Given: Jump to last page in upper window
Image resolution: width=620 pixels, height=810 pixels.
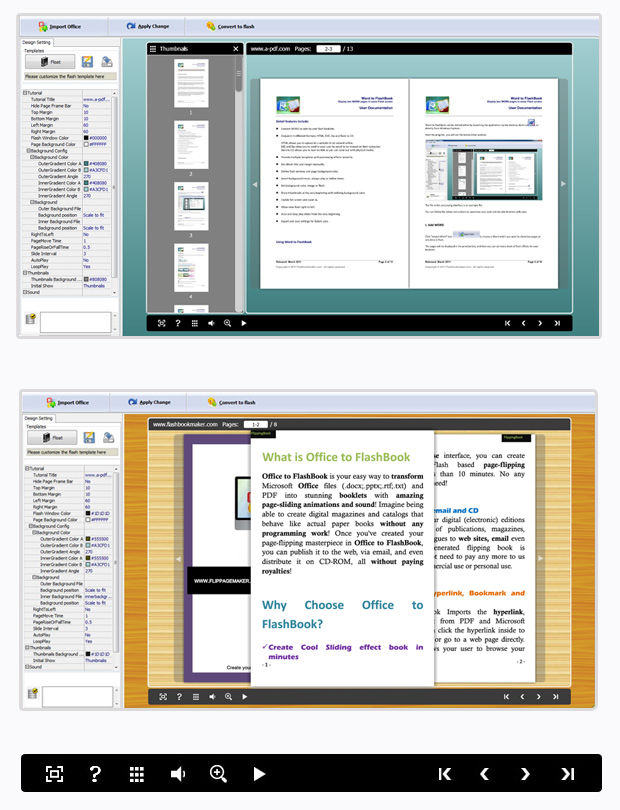Looking at the screenshot, I should (557, 323).
